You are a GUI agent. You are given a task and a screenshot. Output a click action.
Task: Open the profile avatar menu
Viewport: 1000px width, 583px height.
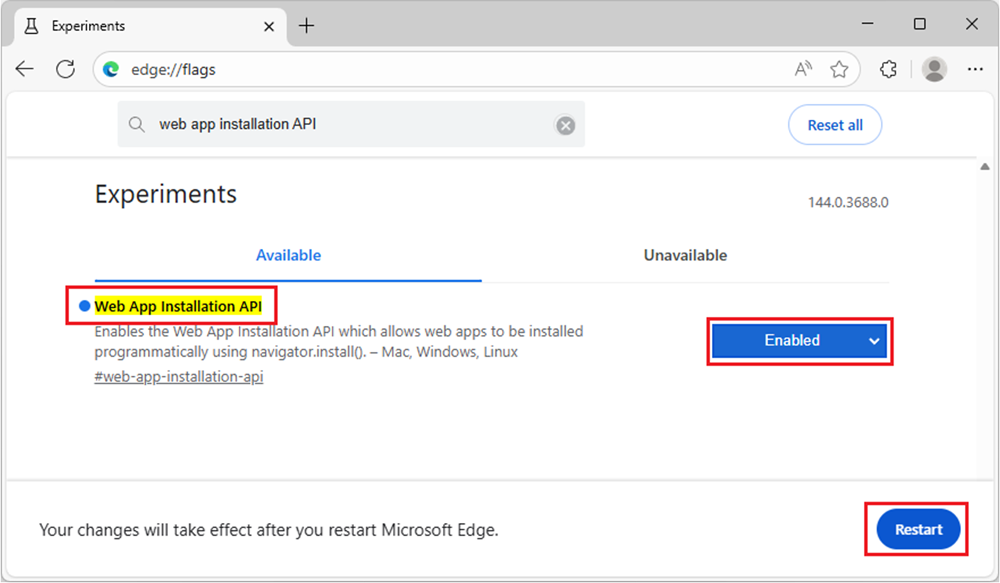coord(933,68)
